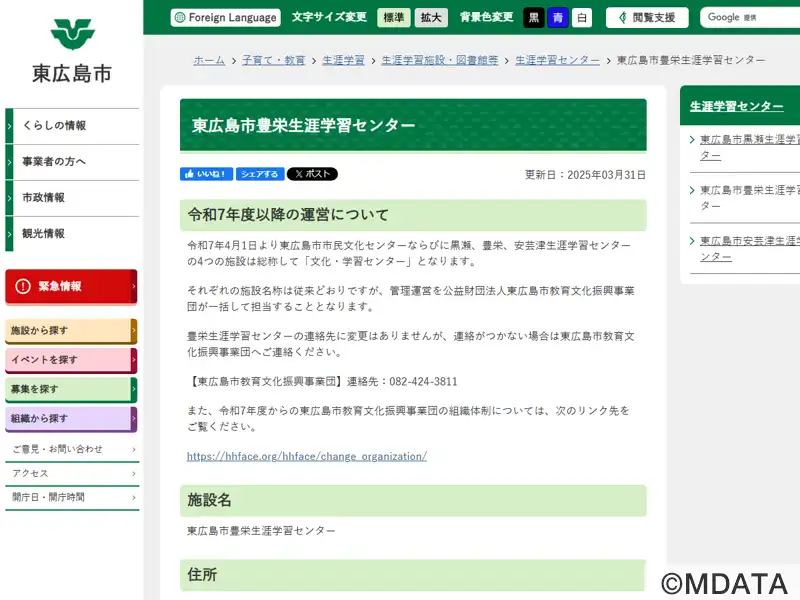Click the Google search input field
This screenshot has height=600, width=800.
click(x=750, y=18)
